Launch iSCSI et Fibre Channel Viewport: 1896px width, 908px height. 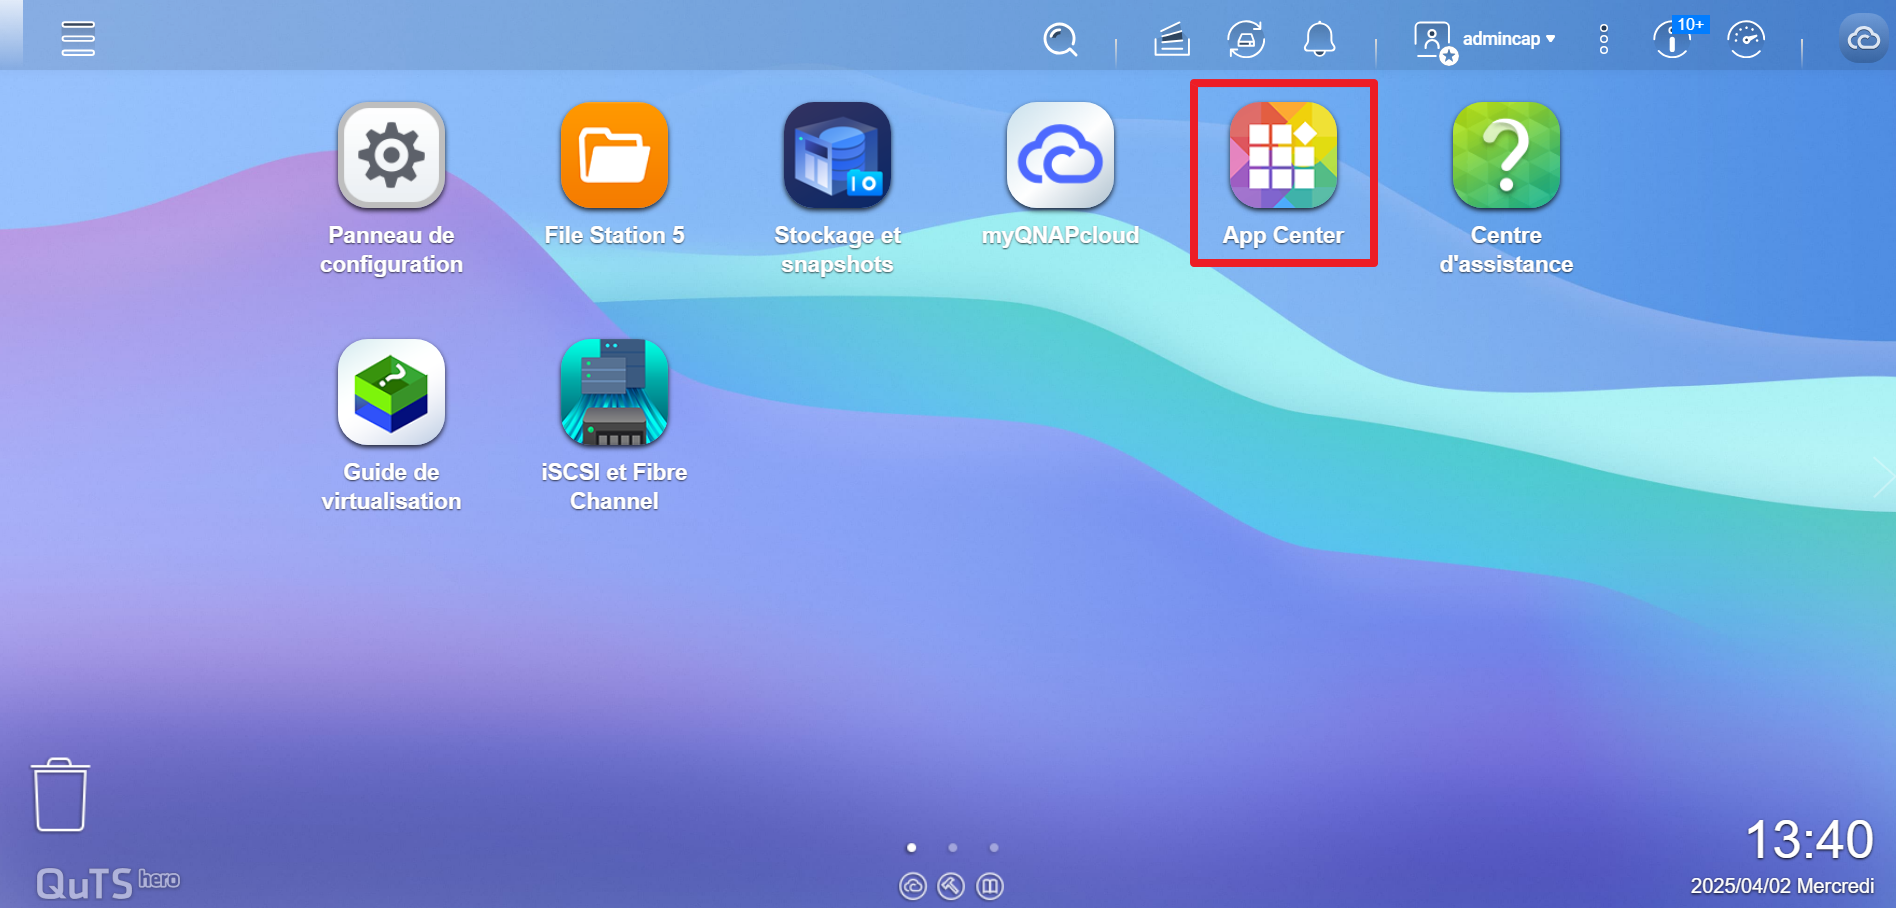tap(614, 426)
